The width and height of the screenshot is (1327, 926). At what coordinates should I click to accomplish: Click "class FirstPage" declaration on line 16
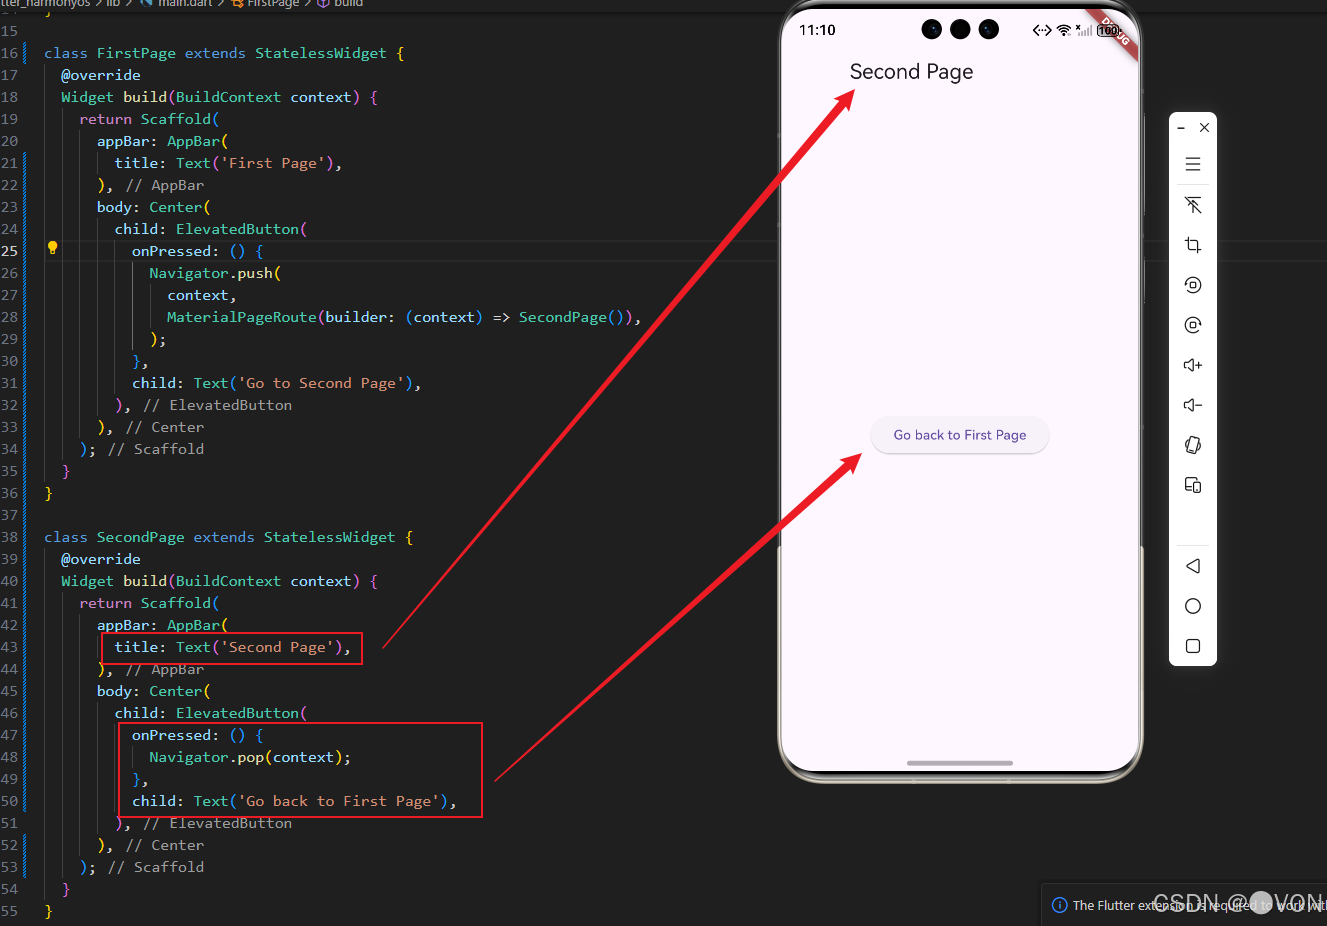(x=110, y=53)
